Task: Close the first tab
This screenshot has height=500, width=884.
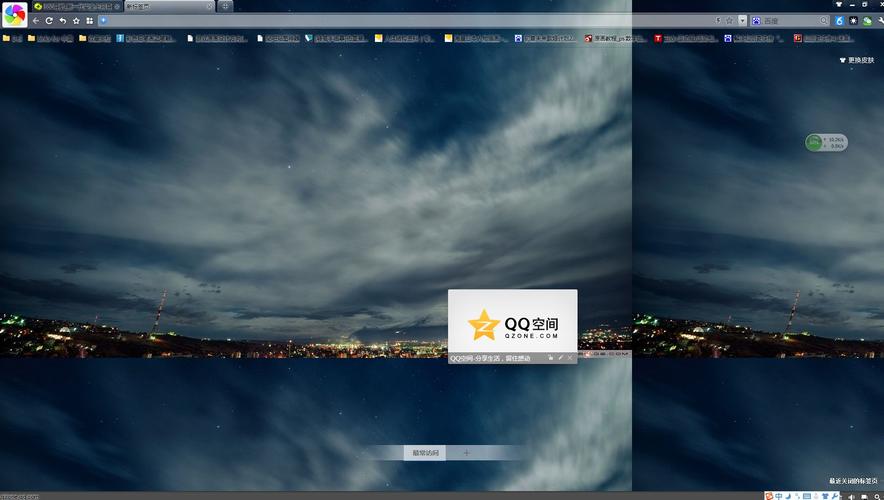Action: click(x=117, y=7)
